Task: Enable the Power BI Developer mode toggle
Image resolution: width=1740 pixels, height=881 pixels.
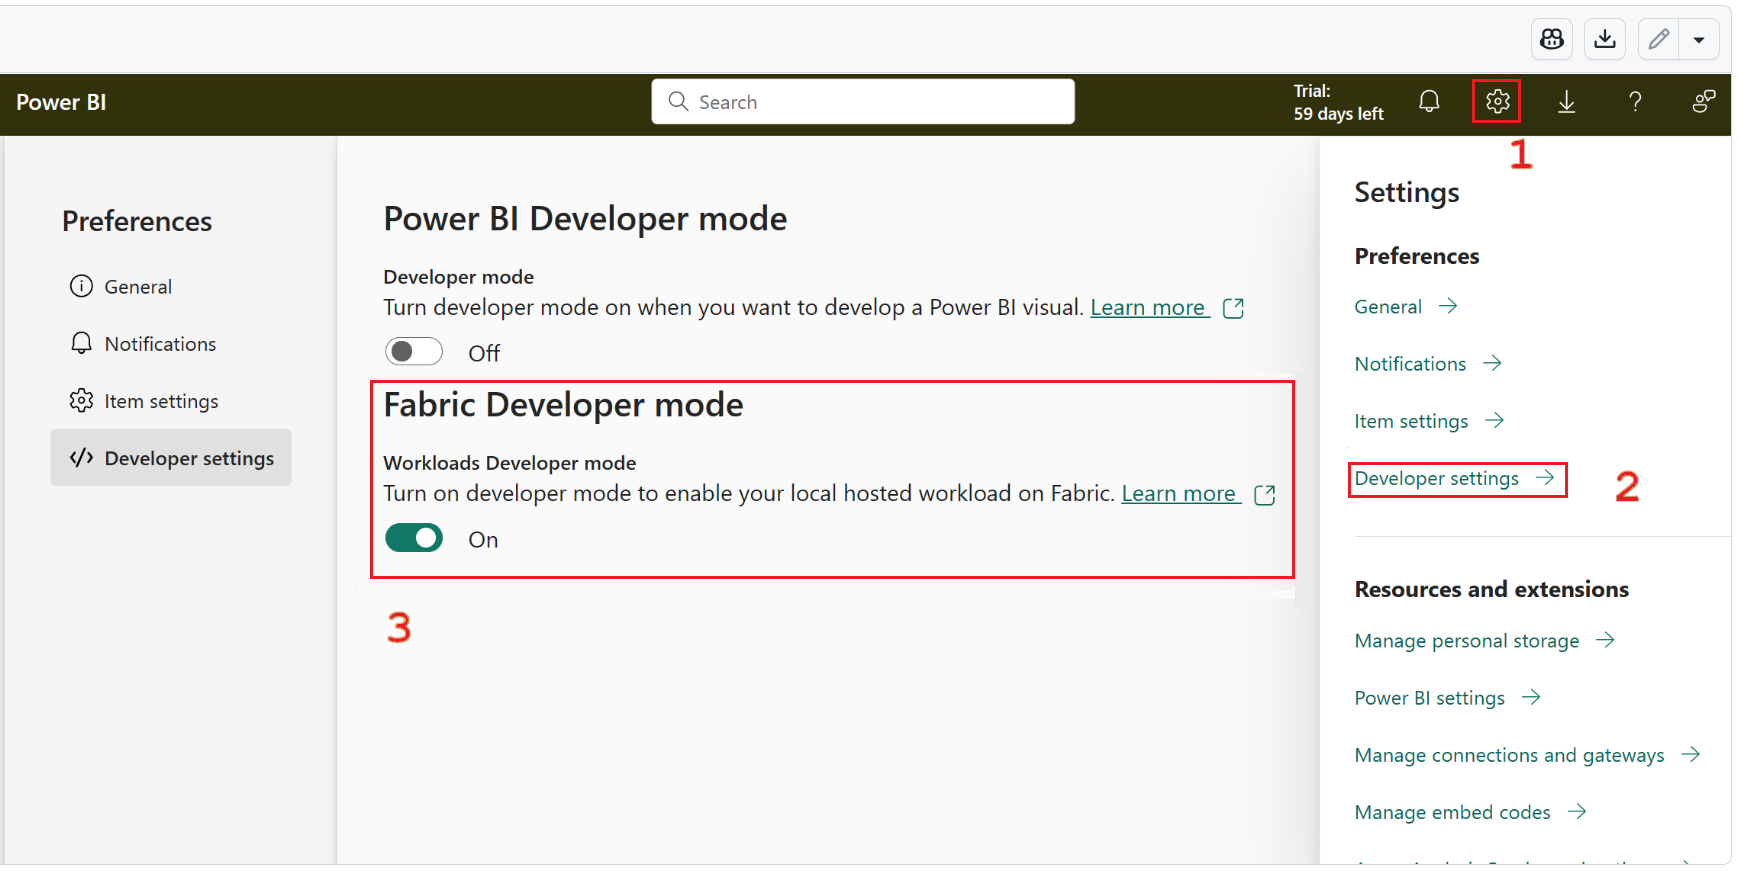Action: [x=414, y=352]
